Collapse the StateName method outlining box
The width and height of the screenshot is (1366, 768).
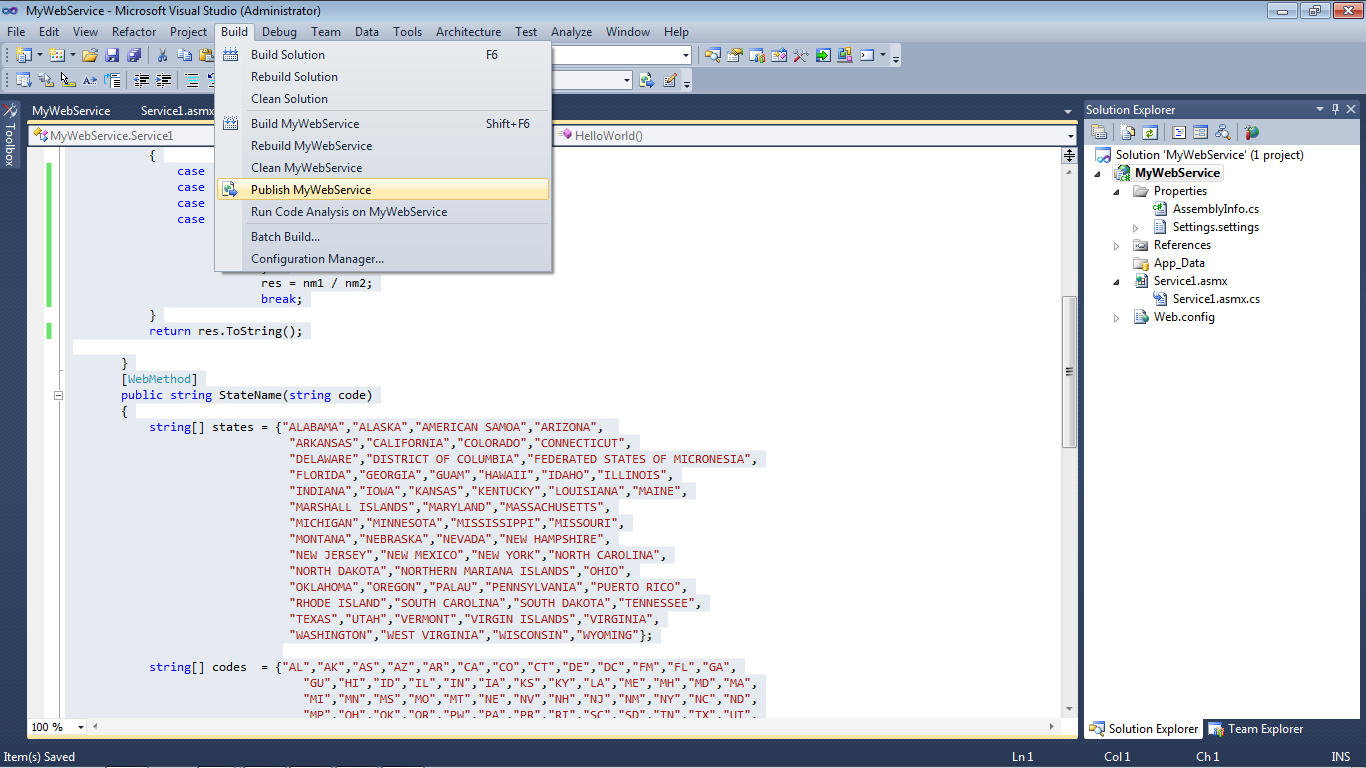click(x=58, y=395)
